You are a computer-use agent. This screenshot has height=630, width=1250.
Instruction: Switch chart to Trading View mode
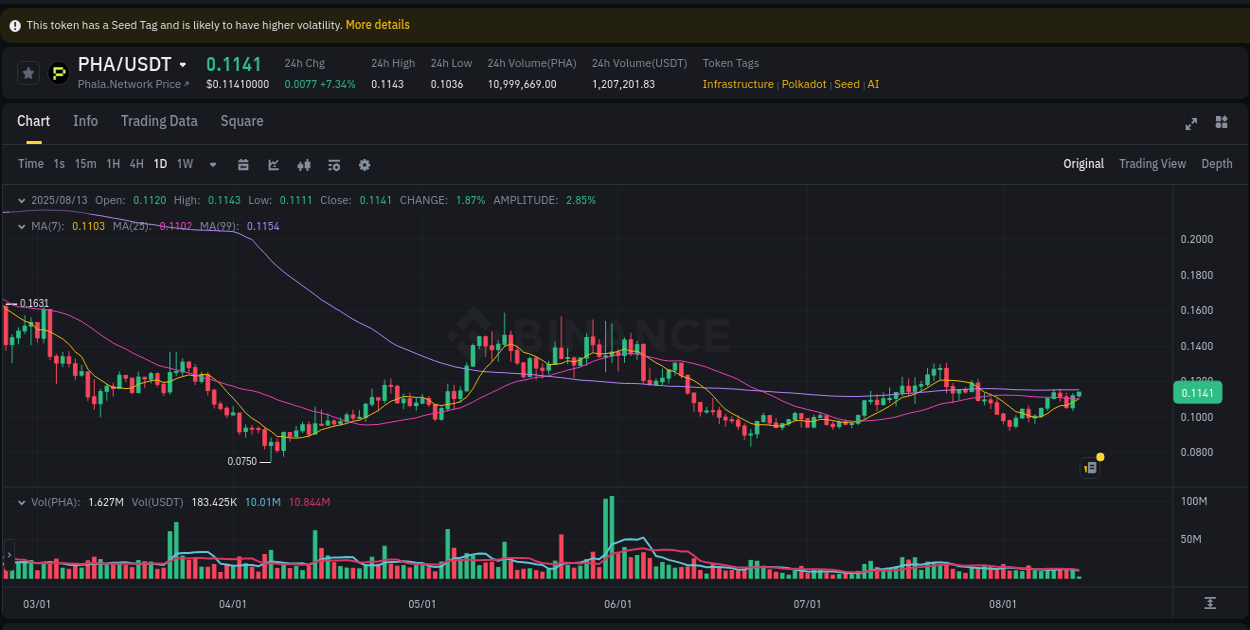coord(1152,163)
